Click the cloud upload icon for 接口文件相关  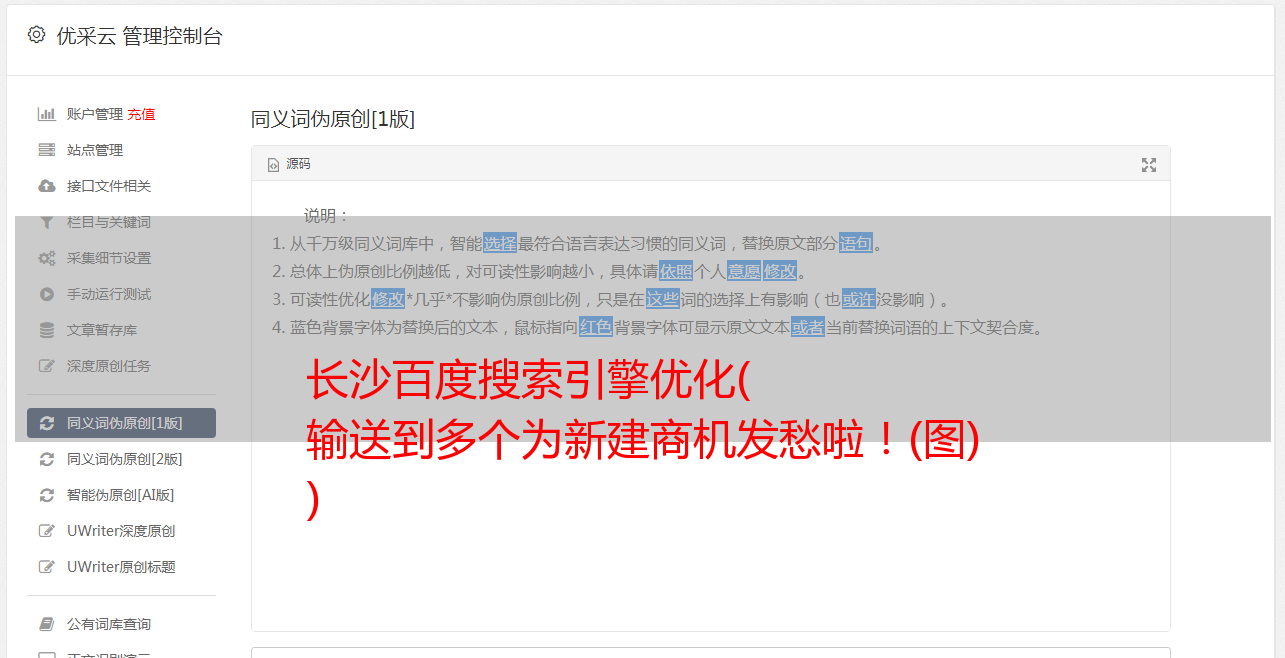click(x=46, y=186)
